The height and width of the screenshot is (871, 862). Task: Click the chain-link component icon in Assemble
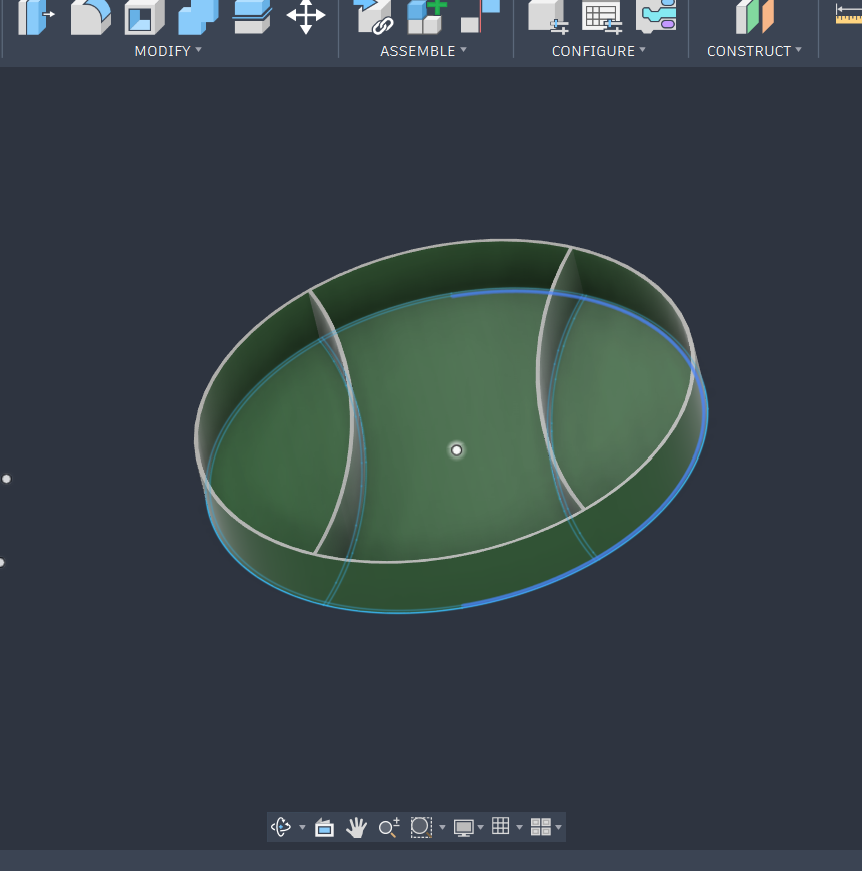[x=373, y=17]
